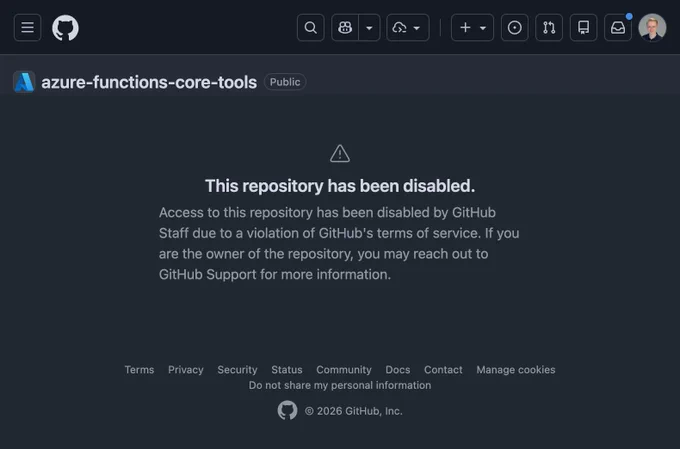Open the search magnifier button
This screenshot has width=680, height=449.
[311, 28]
